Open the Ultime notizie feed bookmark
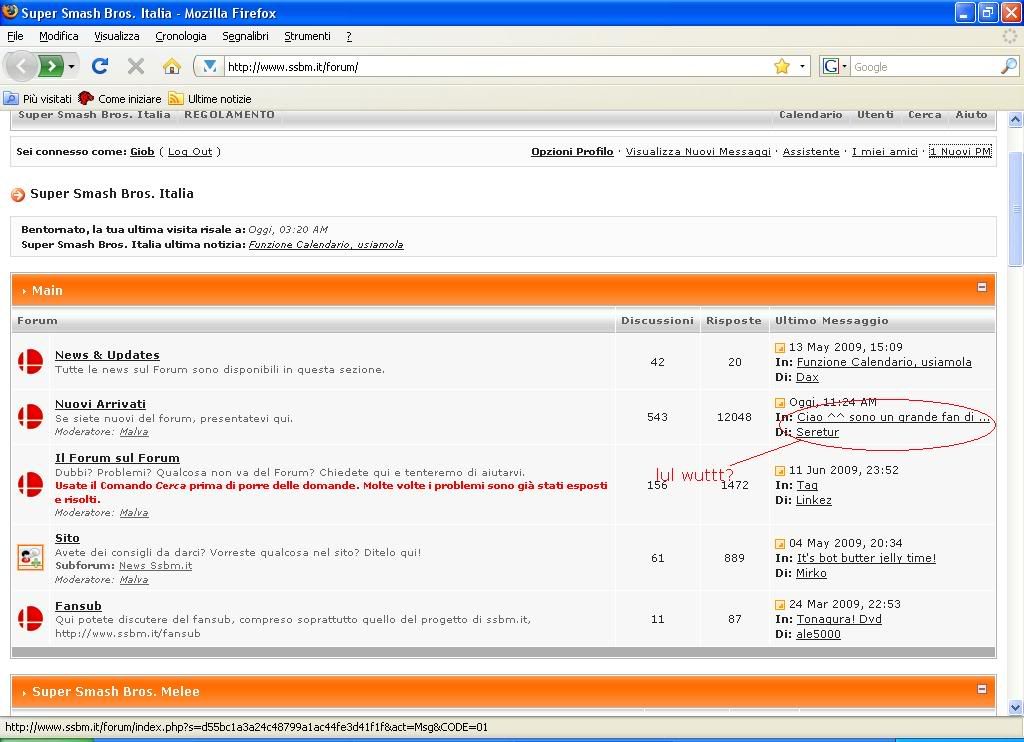Viewport: 1024px width, 742px height. [x=210, y=99]
